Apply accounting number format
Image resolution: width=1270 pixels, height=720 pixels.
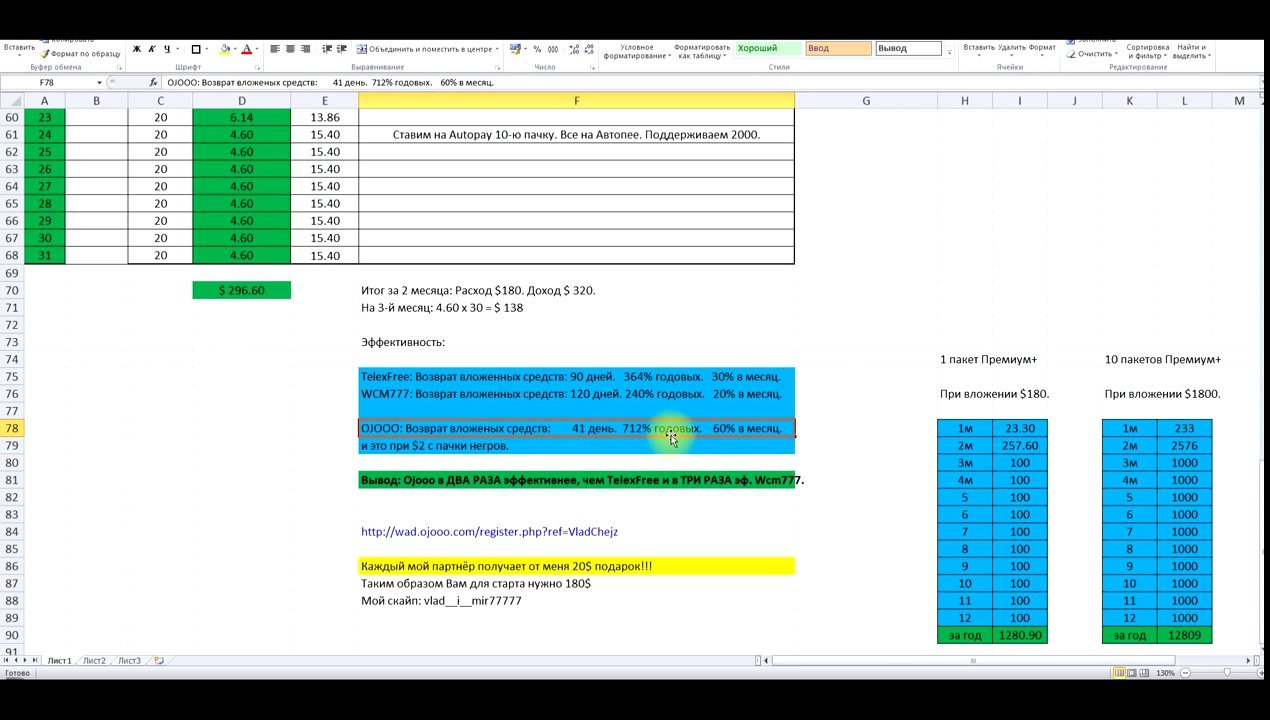point(514,49)
